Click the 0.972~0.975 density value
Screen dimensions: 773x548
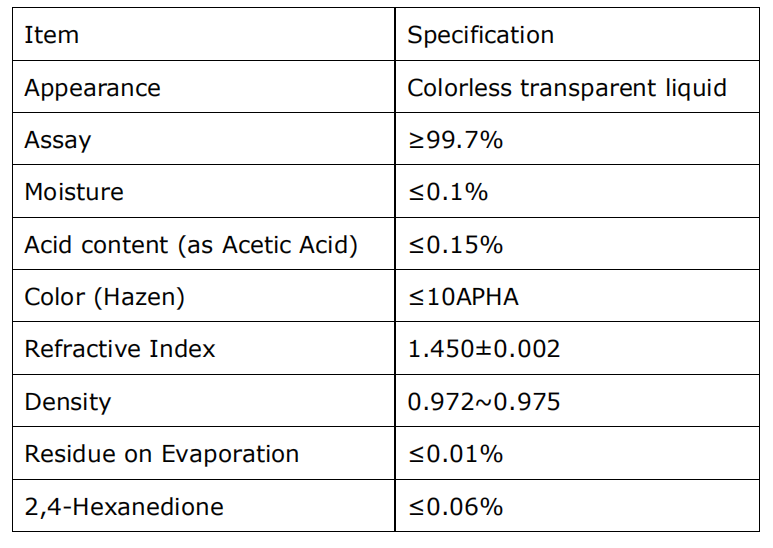click(484, 402)
